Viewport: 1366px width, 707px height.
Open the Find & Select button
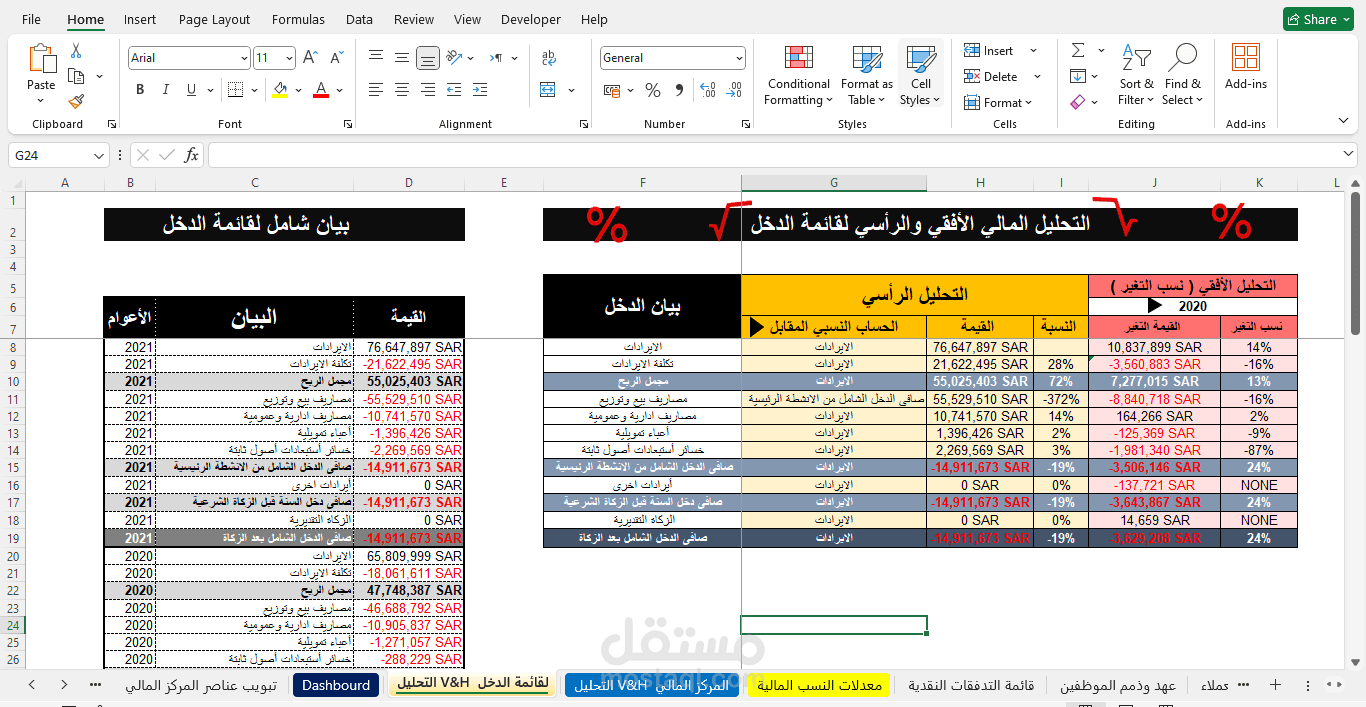coord(1183,75)
